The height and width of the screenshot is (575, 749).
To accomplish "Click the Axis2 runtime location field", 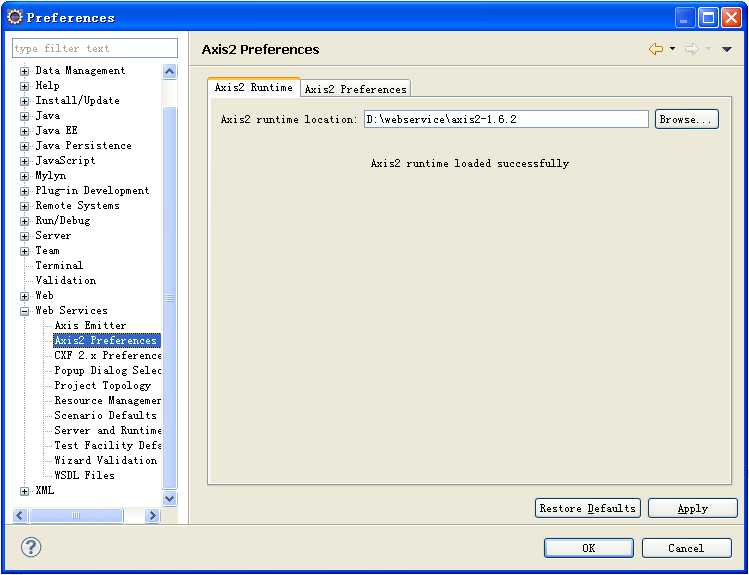I will [x=506, y=119].
